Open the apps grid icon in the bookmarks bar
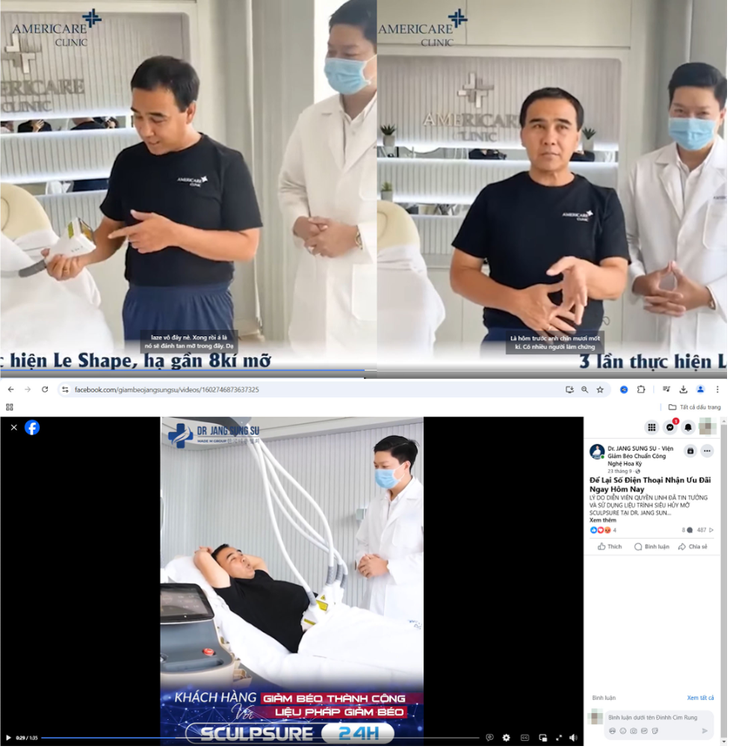730x749 pixels. coord(10,408)
